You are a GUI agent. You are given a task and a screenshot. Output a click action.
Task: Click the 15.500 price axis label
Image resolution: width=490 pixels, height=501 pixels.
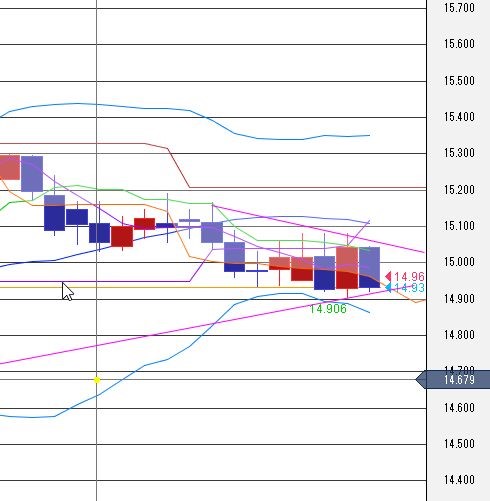pyautogui.click(x=459, y=81)
